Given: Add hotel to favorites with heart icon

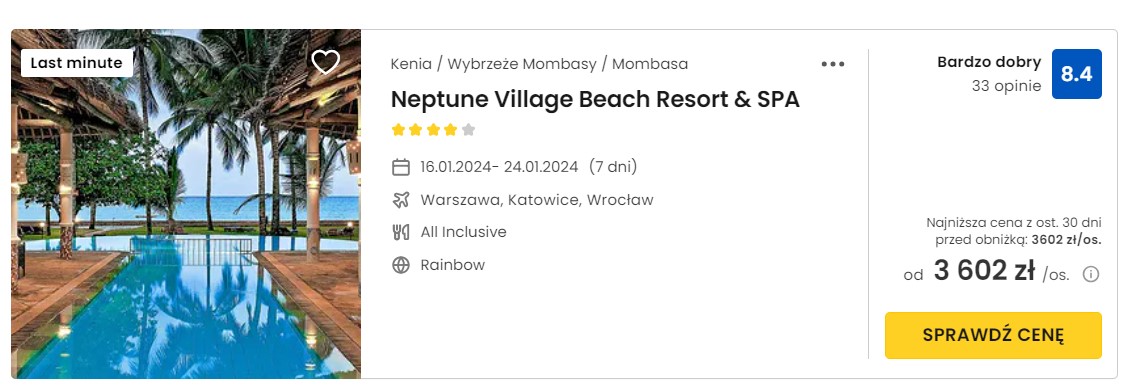Looking at the screenshot, I should pyautogui.click(x=325, y=63).
